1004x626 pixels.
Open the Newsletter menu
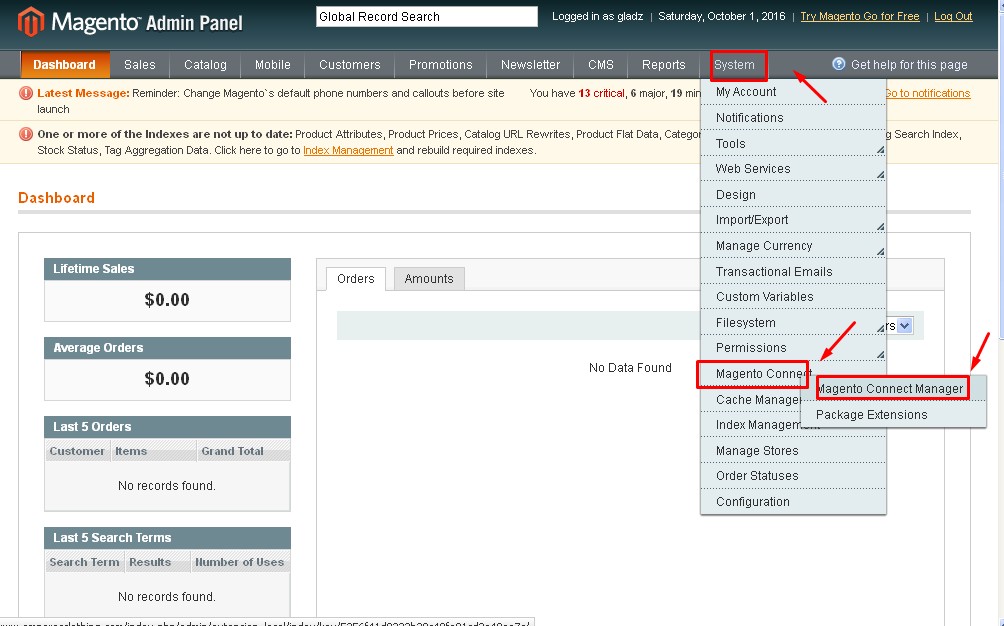point(530,65)
